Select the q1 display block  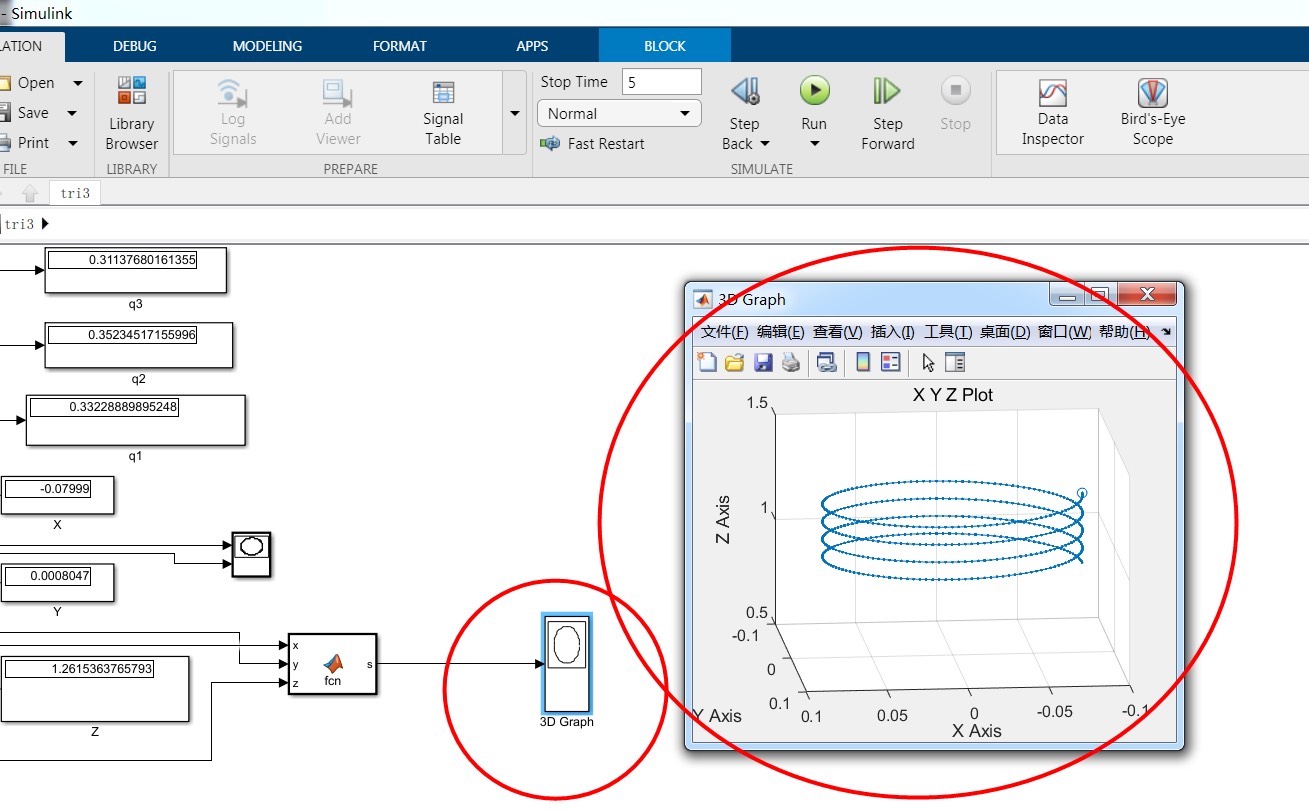135,420
